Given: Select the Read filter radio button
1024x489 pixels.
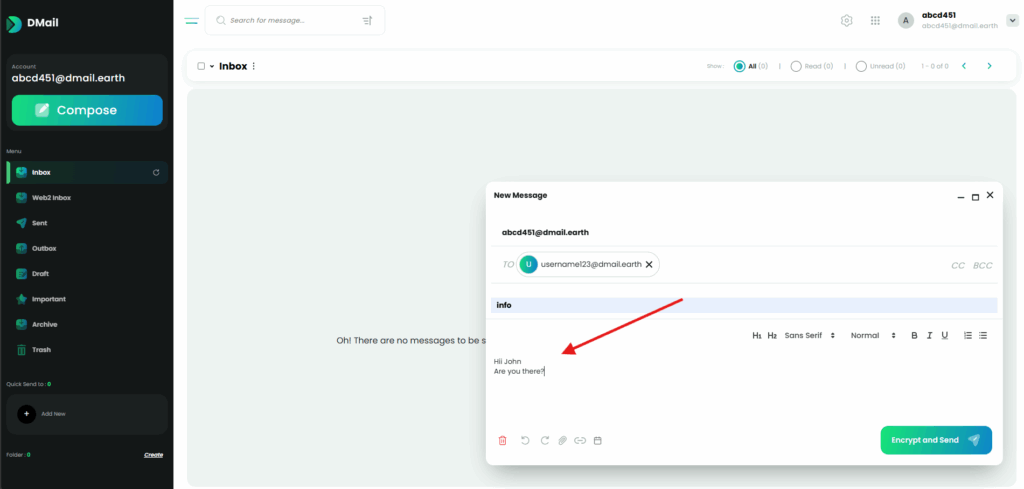Looking at the screenshot, I should (x=795, y=66).
